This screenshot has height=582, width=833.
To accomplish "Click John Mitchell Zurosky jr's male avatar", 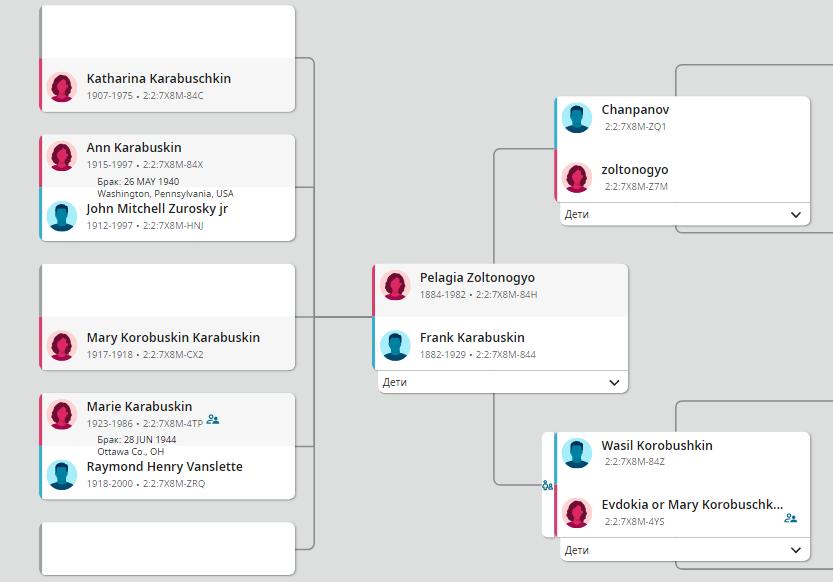I will 62,216.
